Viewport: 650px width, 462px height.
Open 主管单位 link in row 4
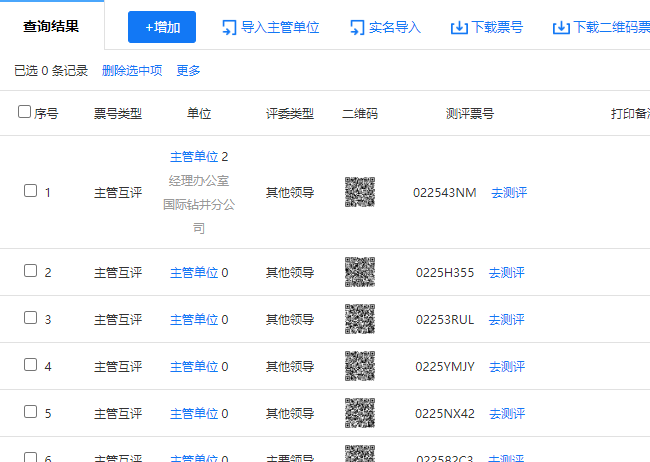point(194,366)
